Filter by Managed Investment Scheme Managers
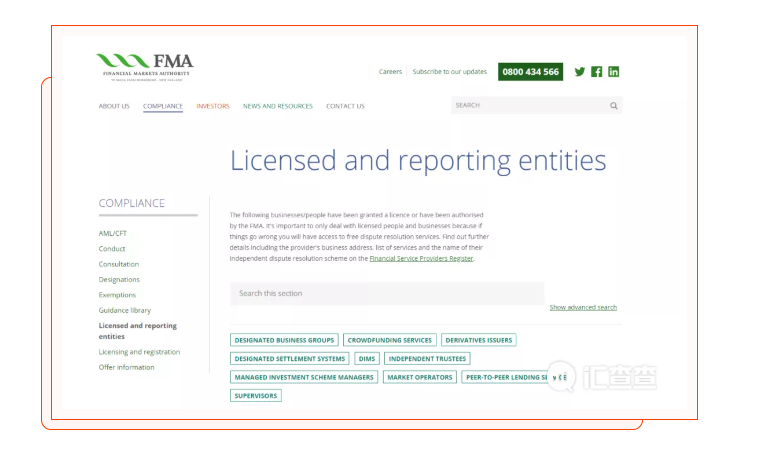 click(x=304, y=377)
